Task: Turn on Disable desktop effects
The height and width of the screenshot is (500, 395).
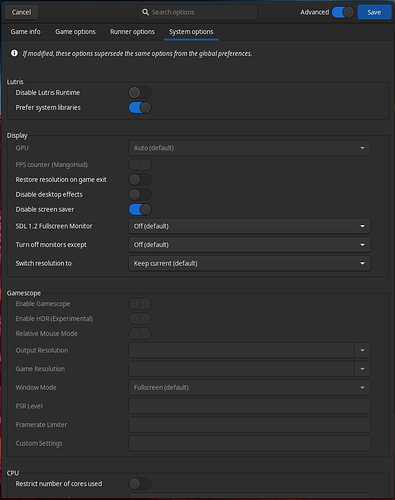Action: (140, 194)
